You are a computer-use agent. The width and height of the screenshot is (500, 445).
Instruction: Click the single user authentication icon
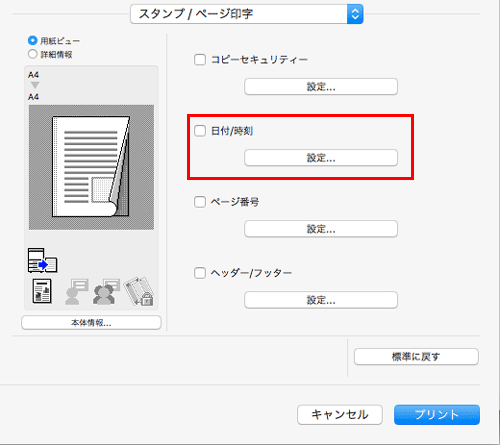pyautogui.click(x=77, y=292)
